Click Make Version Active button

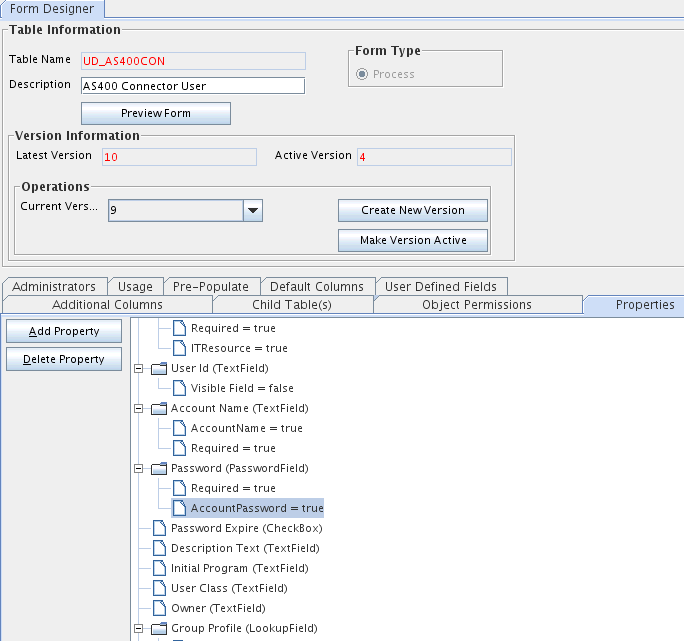pyautogui.click(x=413, y=240)
